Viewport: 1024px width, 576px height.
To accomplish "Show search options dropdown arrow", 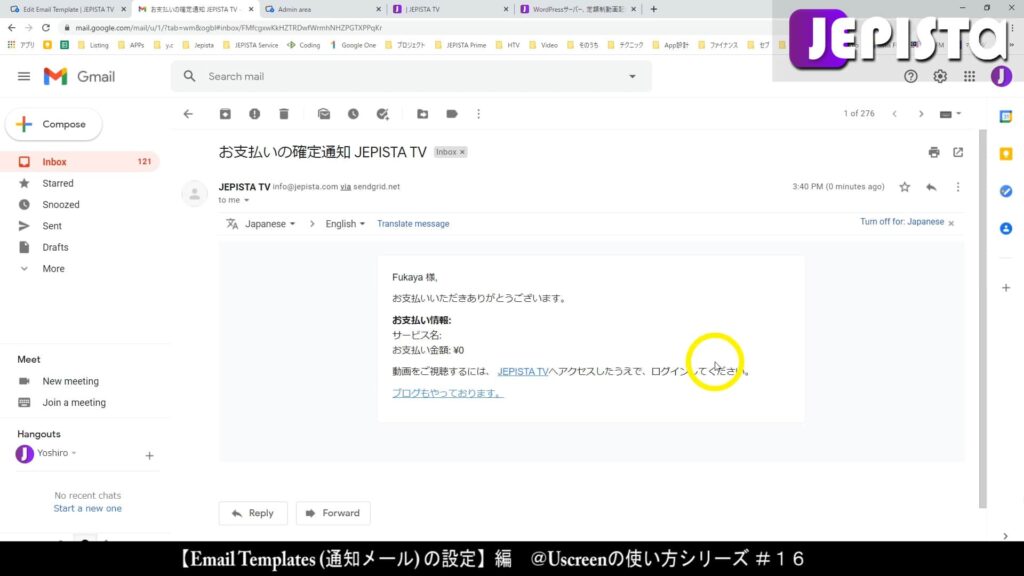I will [632, 76].
